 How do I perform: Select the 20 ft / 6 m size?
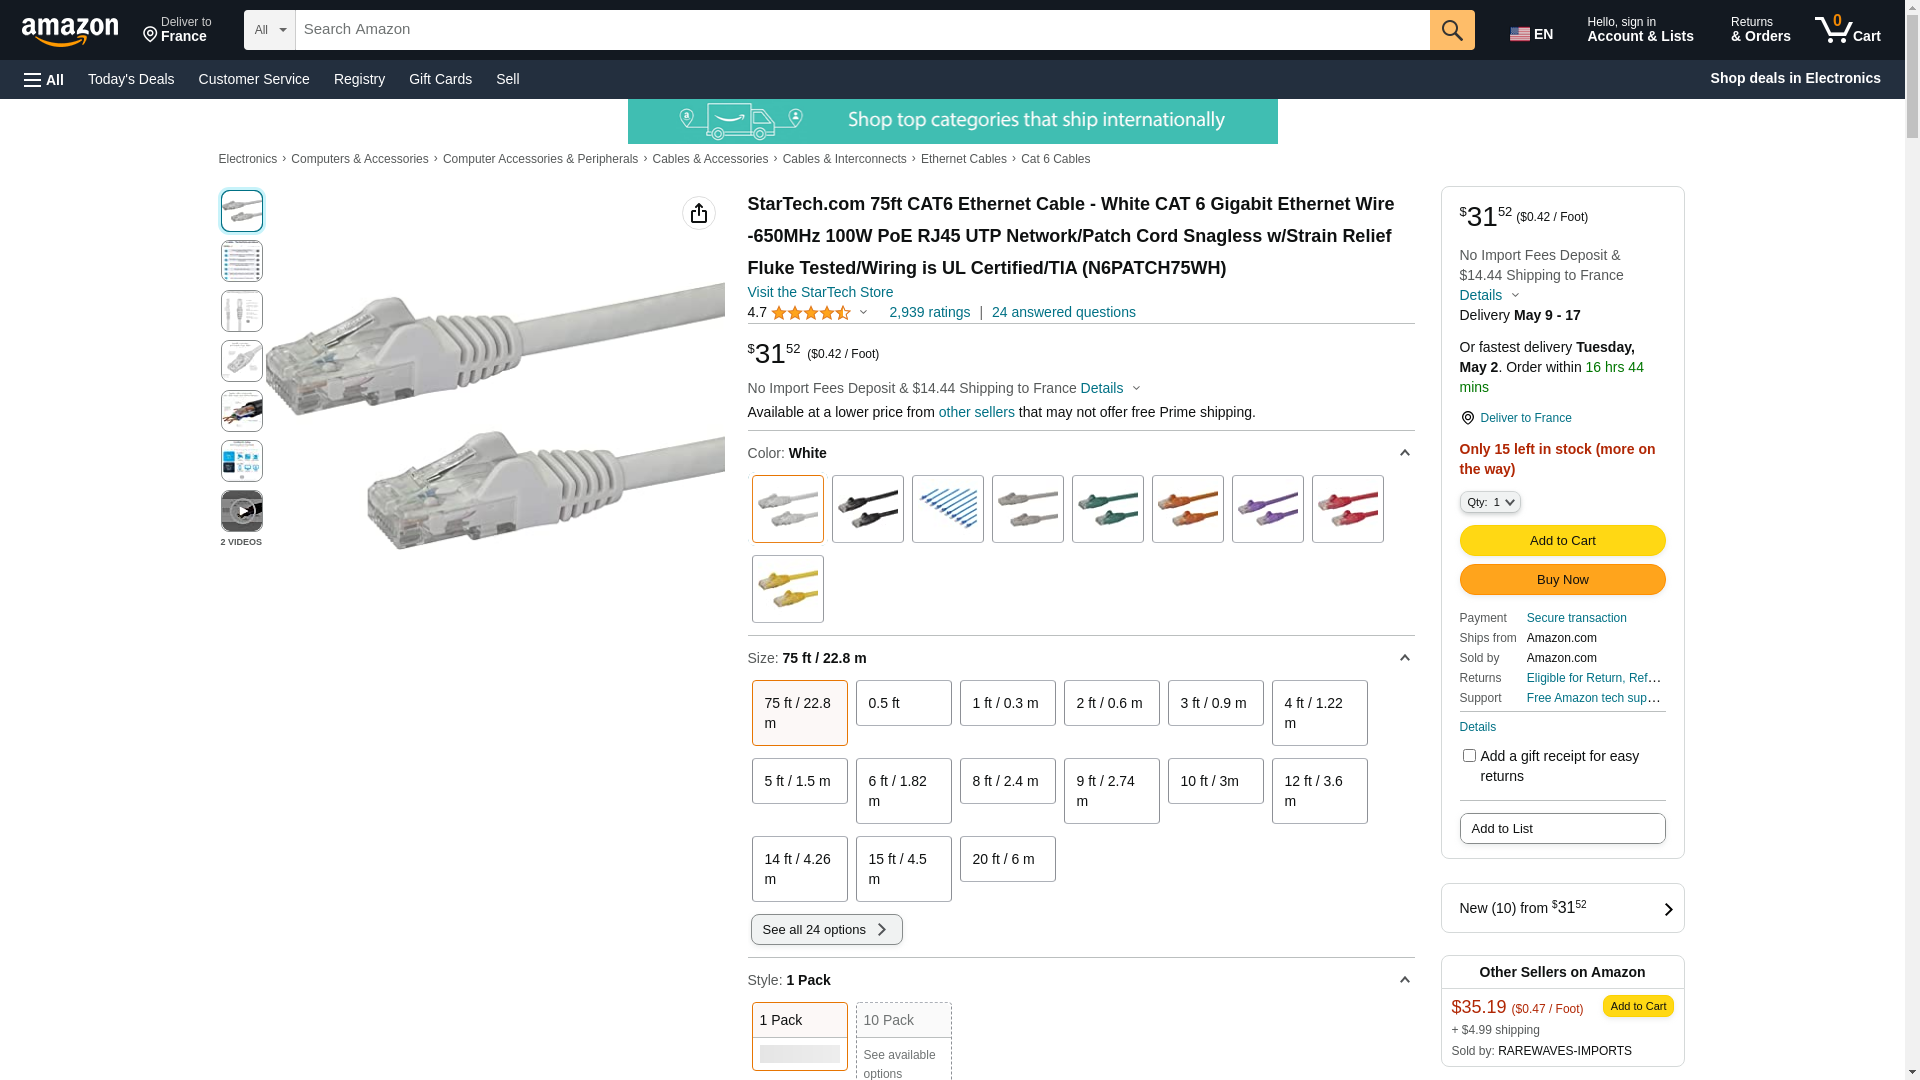click(1007, 859)
